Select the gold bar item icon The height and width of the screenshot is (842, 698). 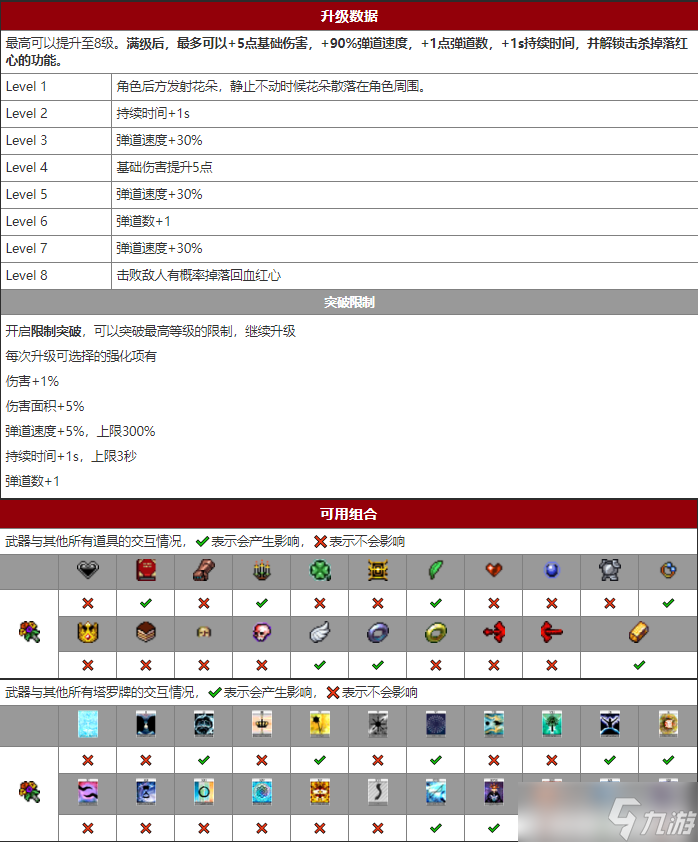pos(639,633)
